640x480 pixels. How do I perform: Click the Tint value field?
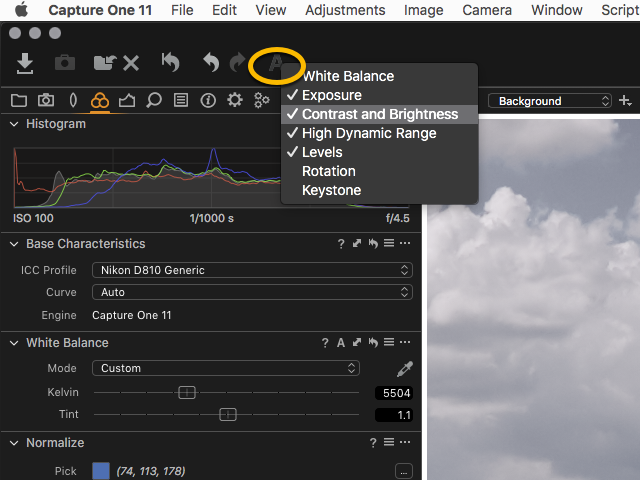pyautogui.click(x=393, y=415)
